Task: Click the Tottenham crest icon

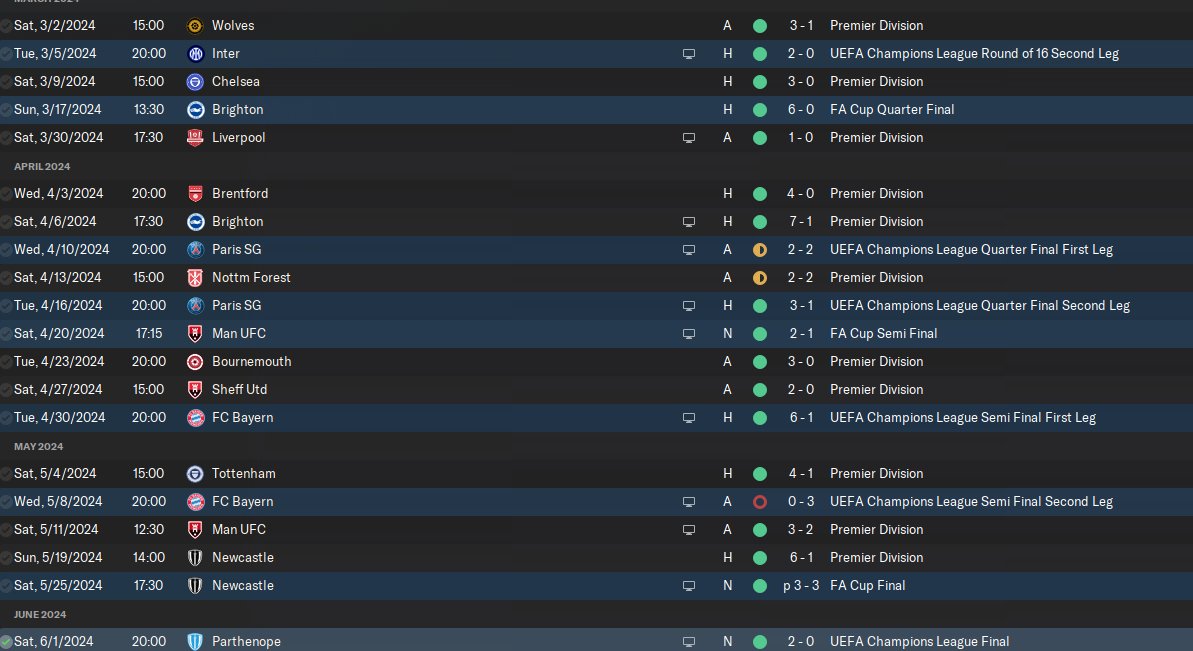Action: [196, 473]
